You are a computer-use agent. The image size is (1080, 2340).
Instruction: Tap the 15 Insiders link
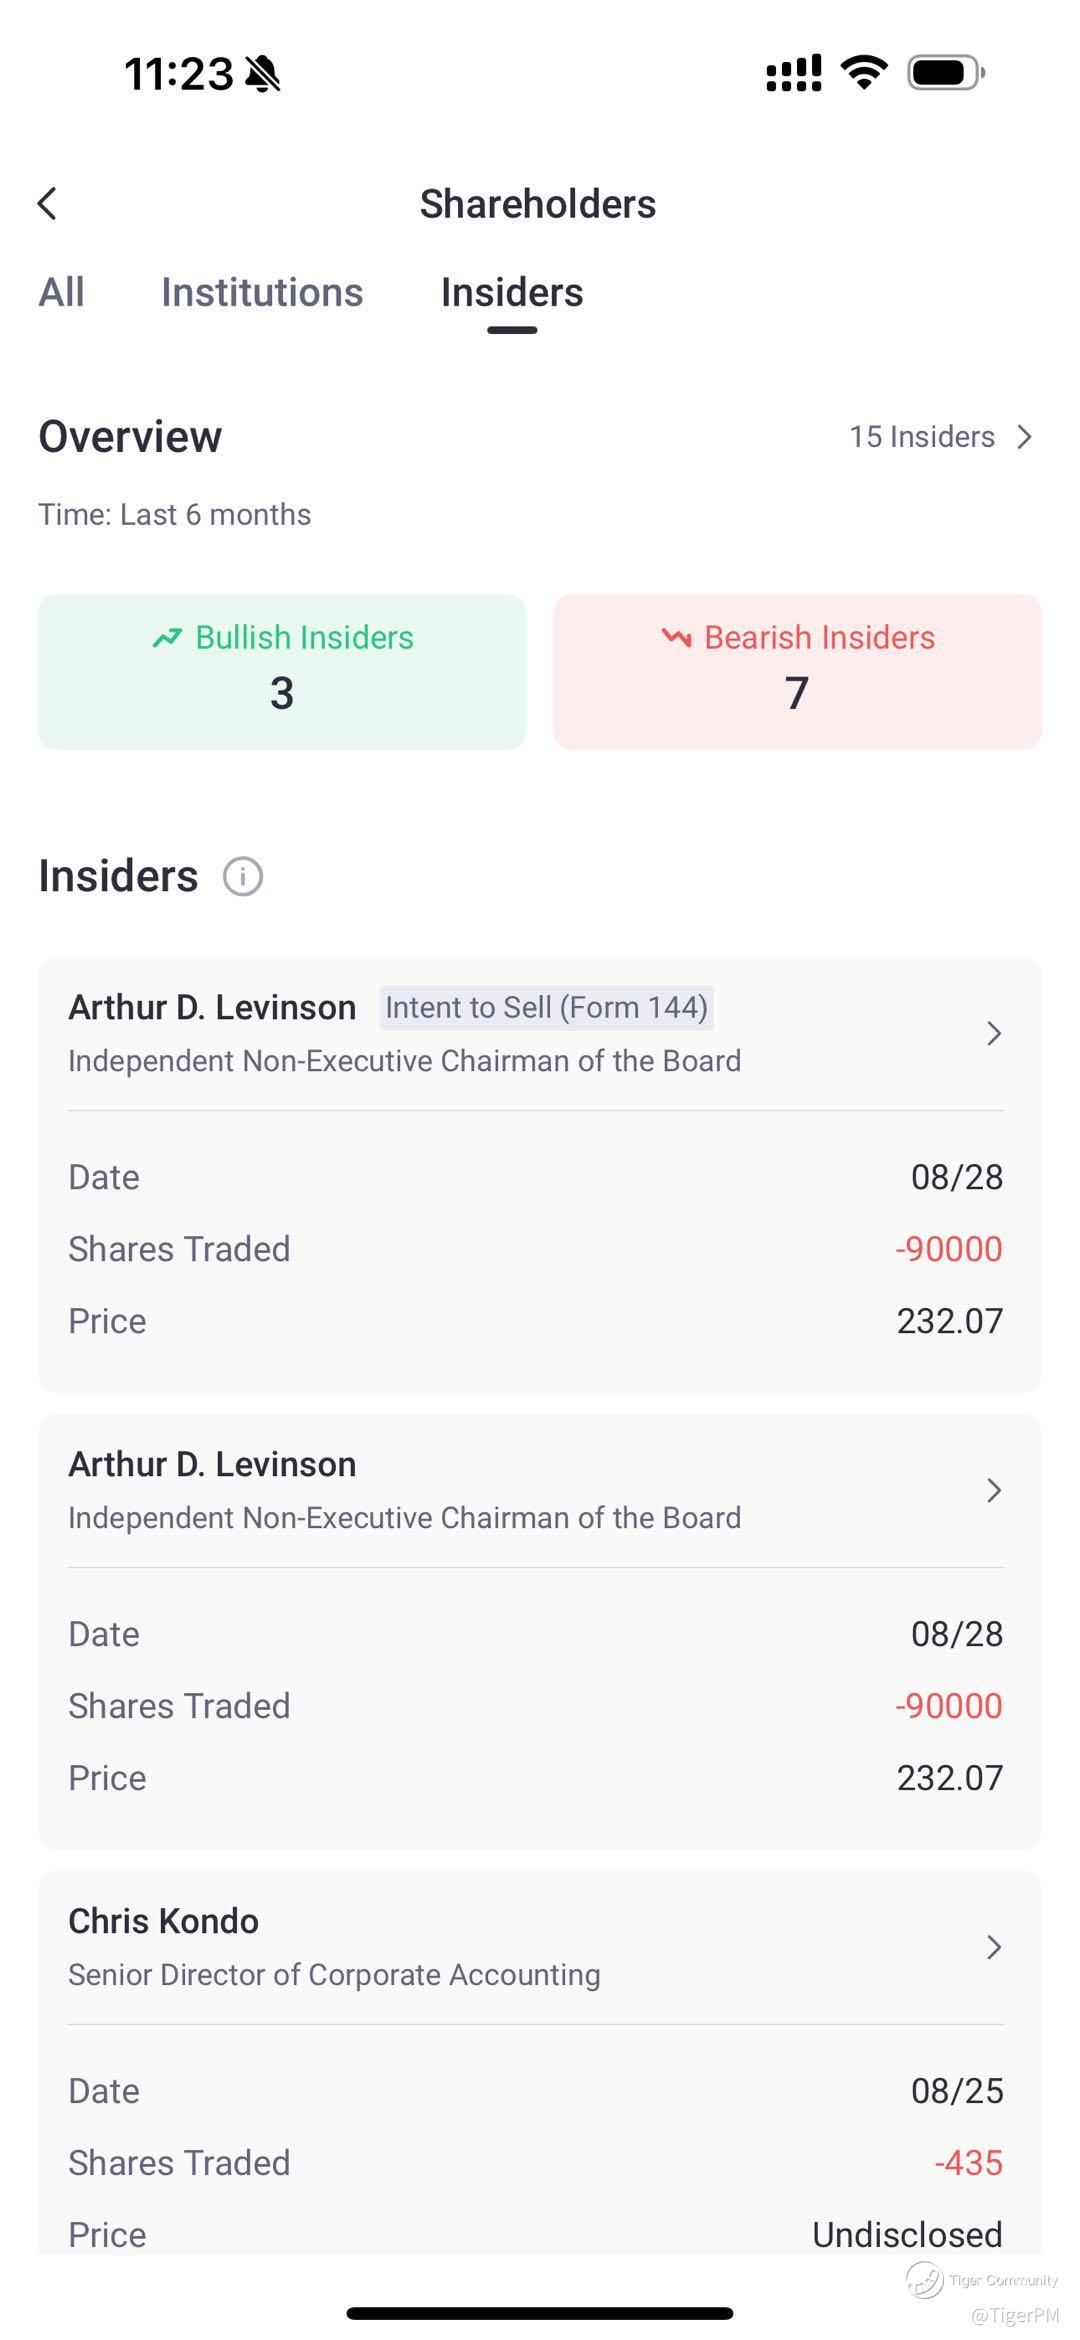click(x=921, y=437)
